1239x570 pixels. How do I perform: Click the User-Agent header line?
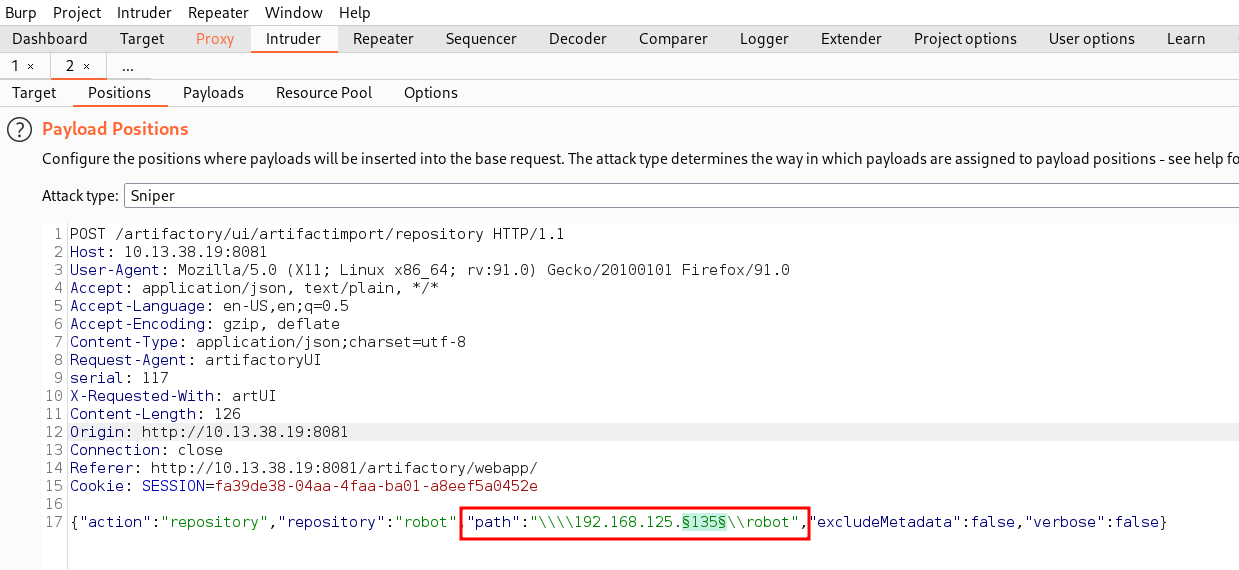click(430, 270)
